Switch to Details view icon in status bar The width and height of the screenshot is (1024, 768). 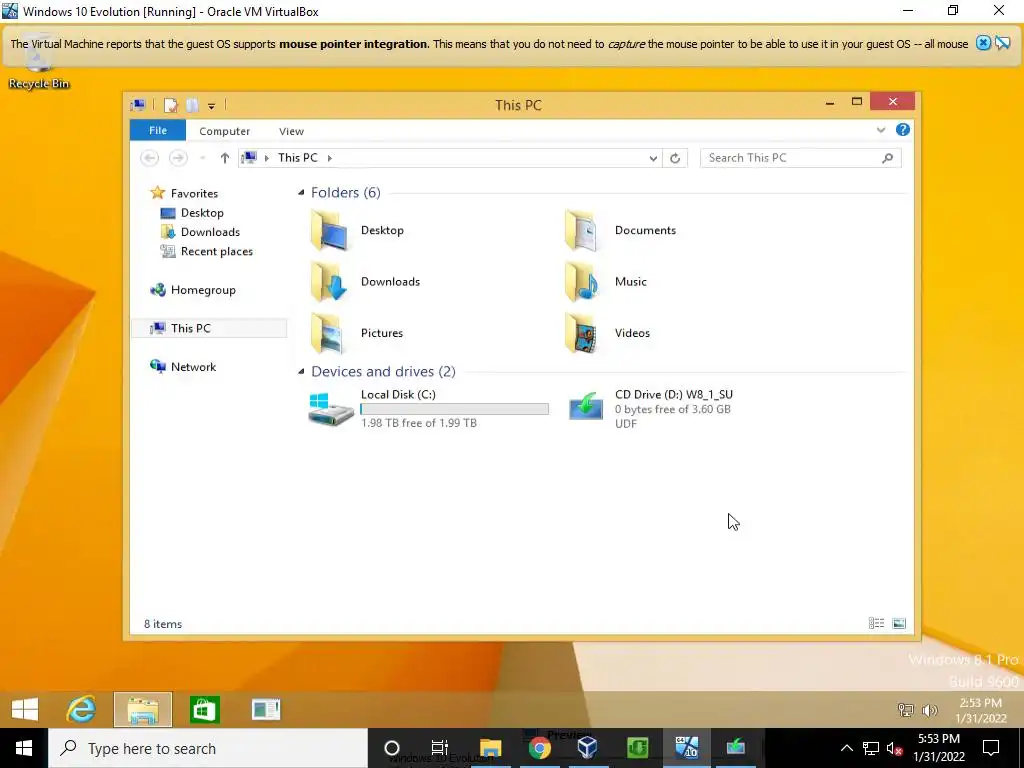coord(876,624)
